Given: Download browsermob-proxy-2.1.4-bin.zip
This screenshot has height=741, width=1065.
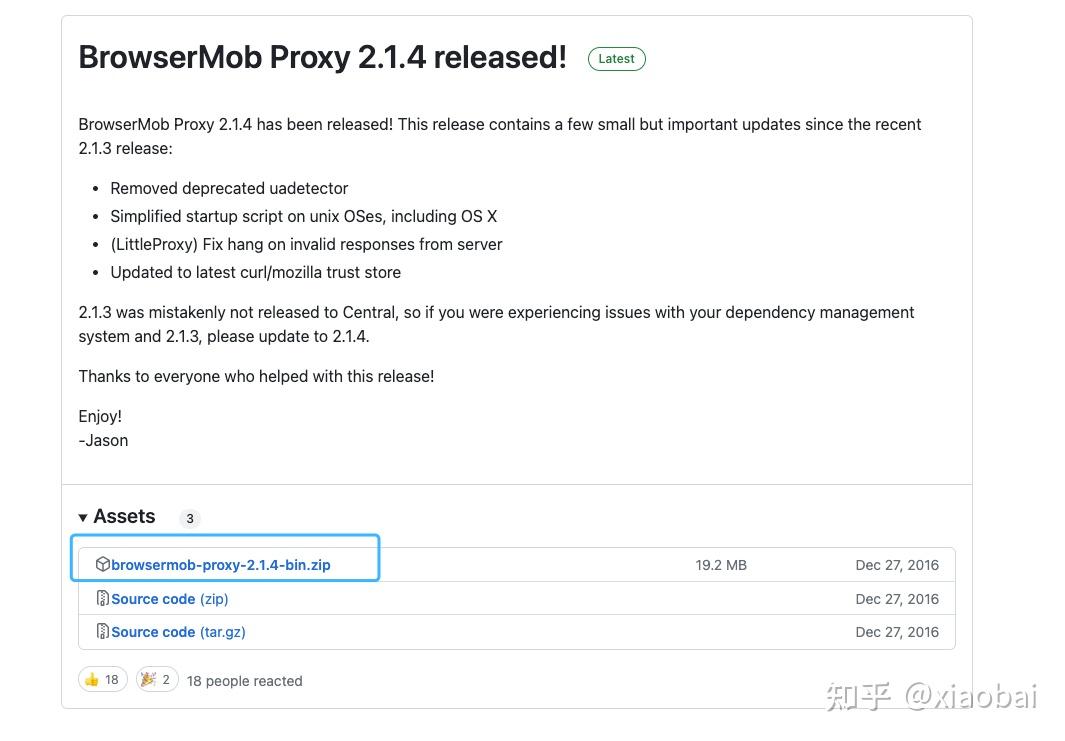Looking at the screenshot, I should (221, 565).
